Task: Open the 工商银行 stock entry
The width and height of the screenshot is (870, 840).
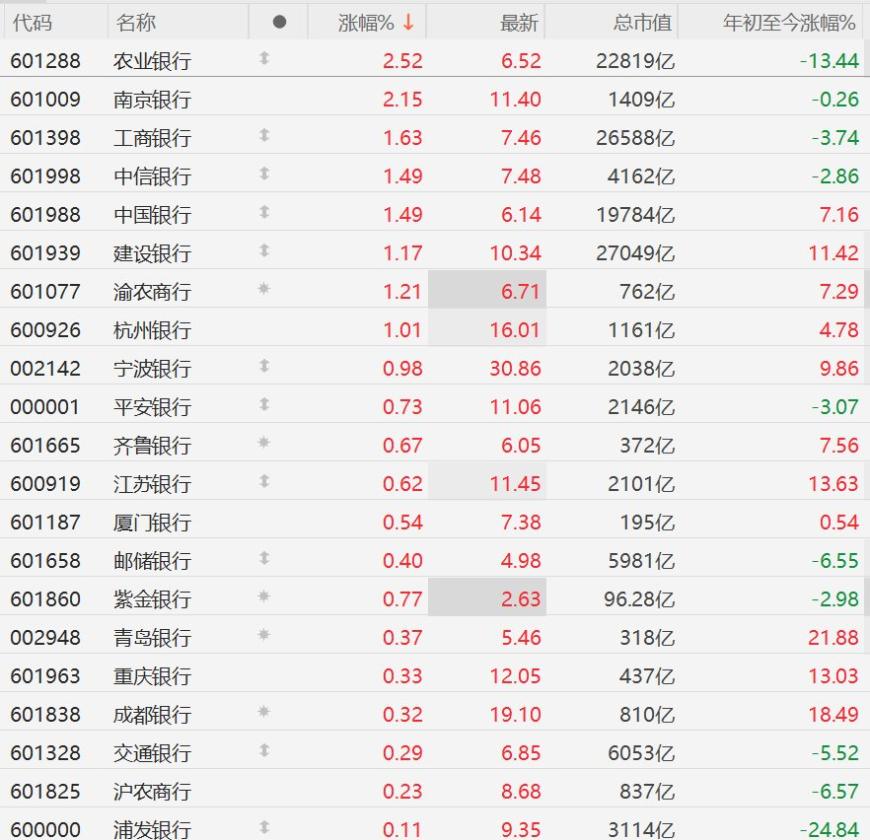Action: [153, 138]
